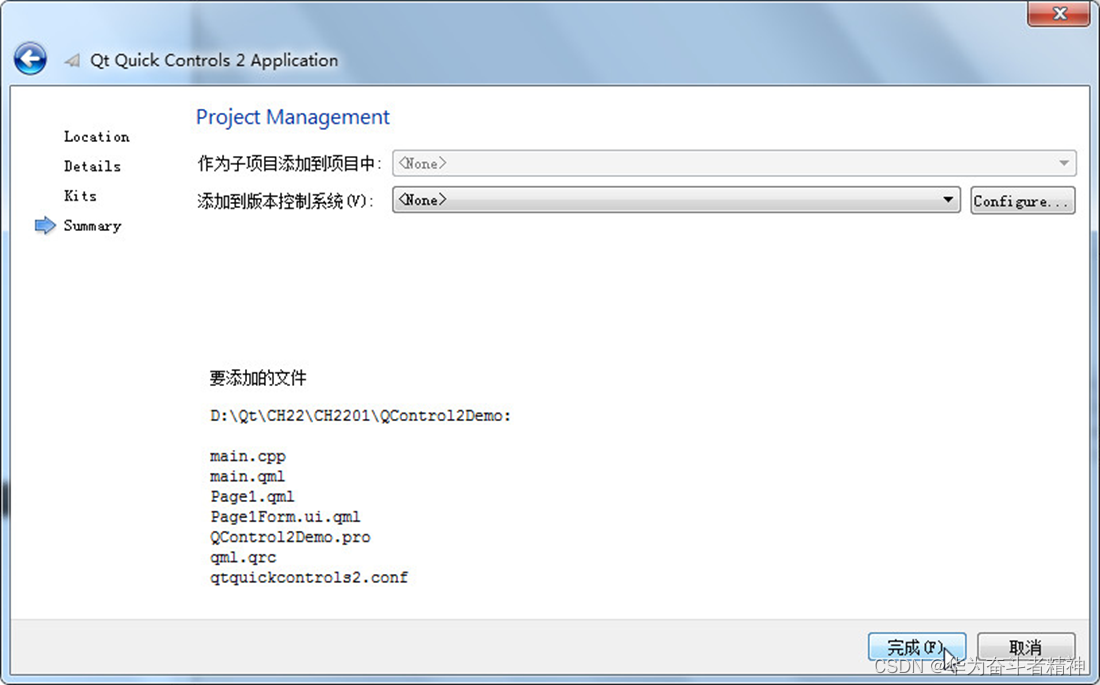Select the Location step in the sidebar
Image resolution: width=1100 pixels, height=685 pixels.
pos(96,136)
